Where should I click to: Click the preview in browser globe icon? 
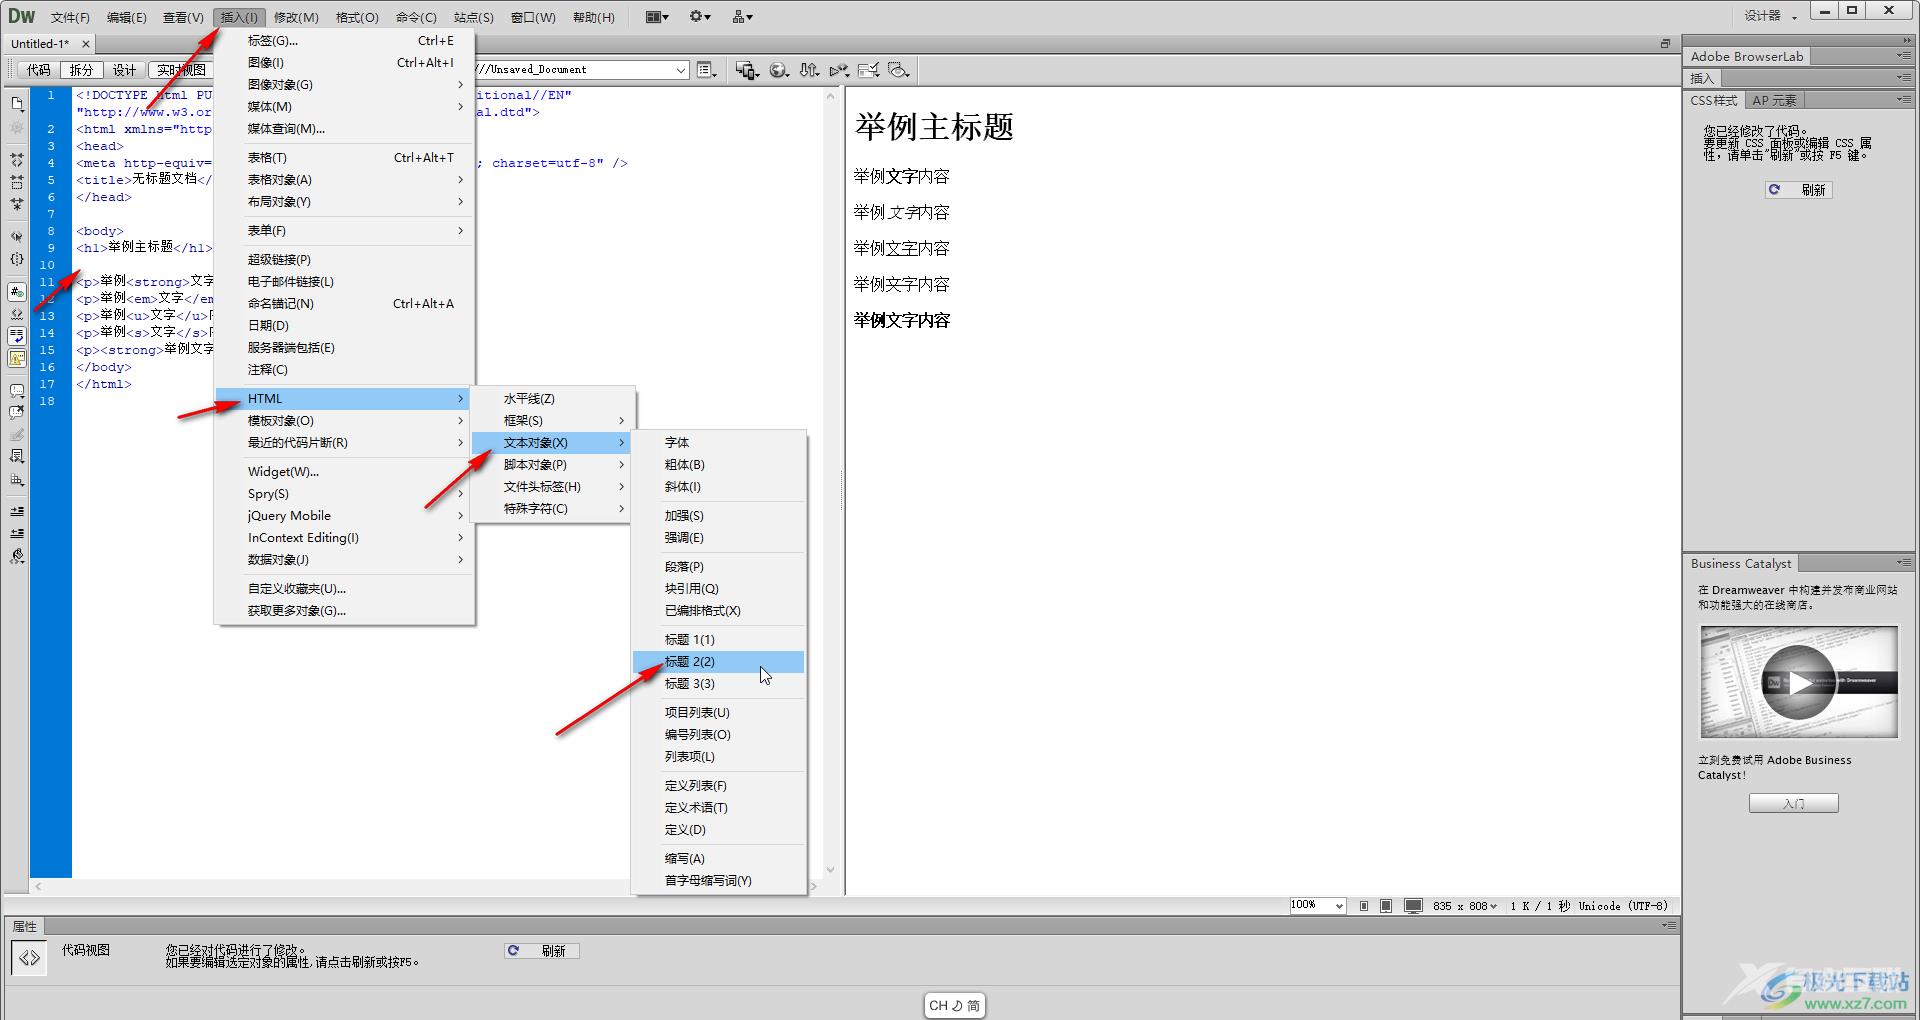pos(779,70)
